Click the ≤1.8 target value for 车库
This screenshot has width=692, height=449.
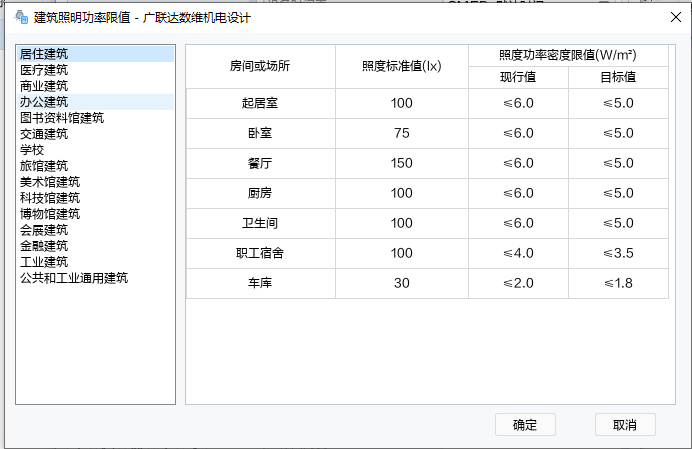pyautogui.click(x=618, y=283)
